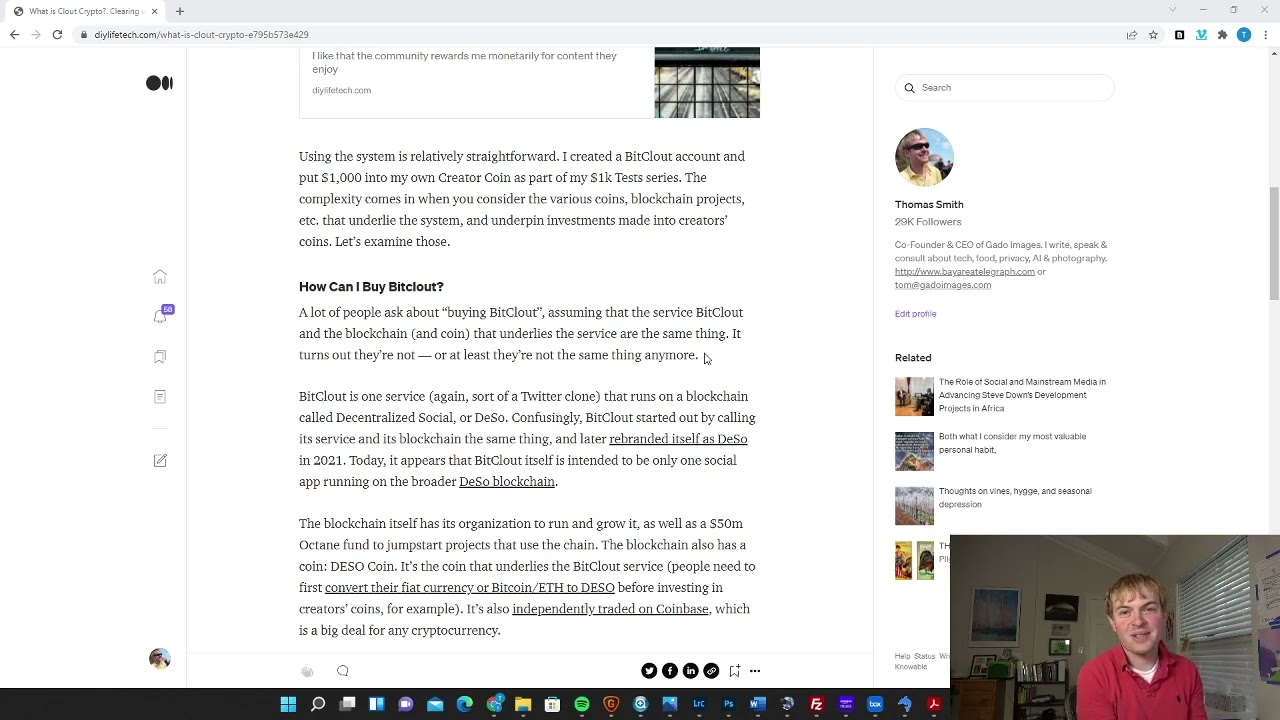Share the article on Facebook

[x=670, y=671]
